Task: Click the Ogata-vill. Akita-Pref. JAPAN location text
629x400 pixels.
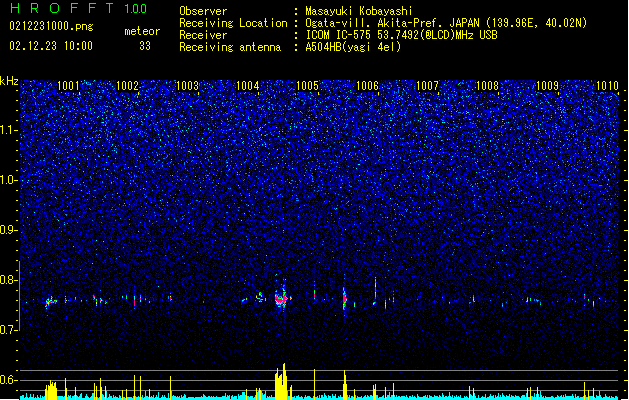Action: pos(446,23)
